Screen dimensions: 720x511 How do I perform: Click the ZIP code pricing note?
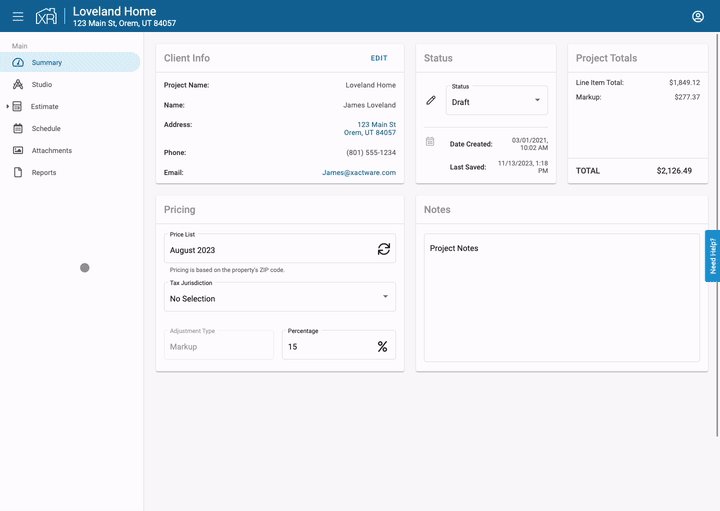227,270
